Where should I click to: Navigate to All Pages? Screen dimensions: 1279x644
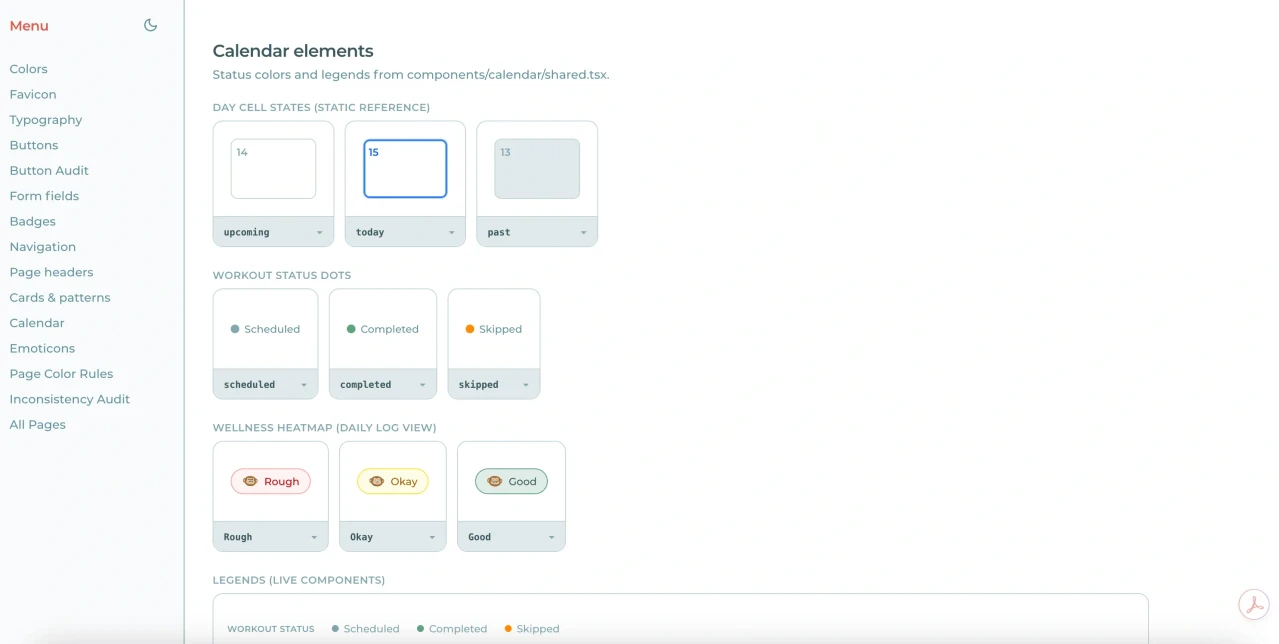38,425
